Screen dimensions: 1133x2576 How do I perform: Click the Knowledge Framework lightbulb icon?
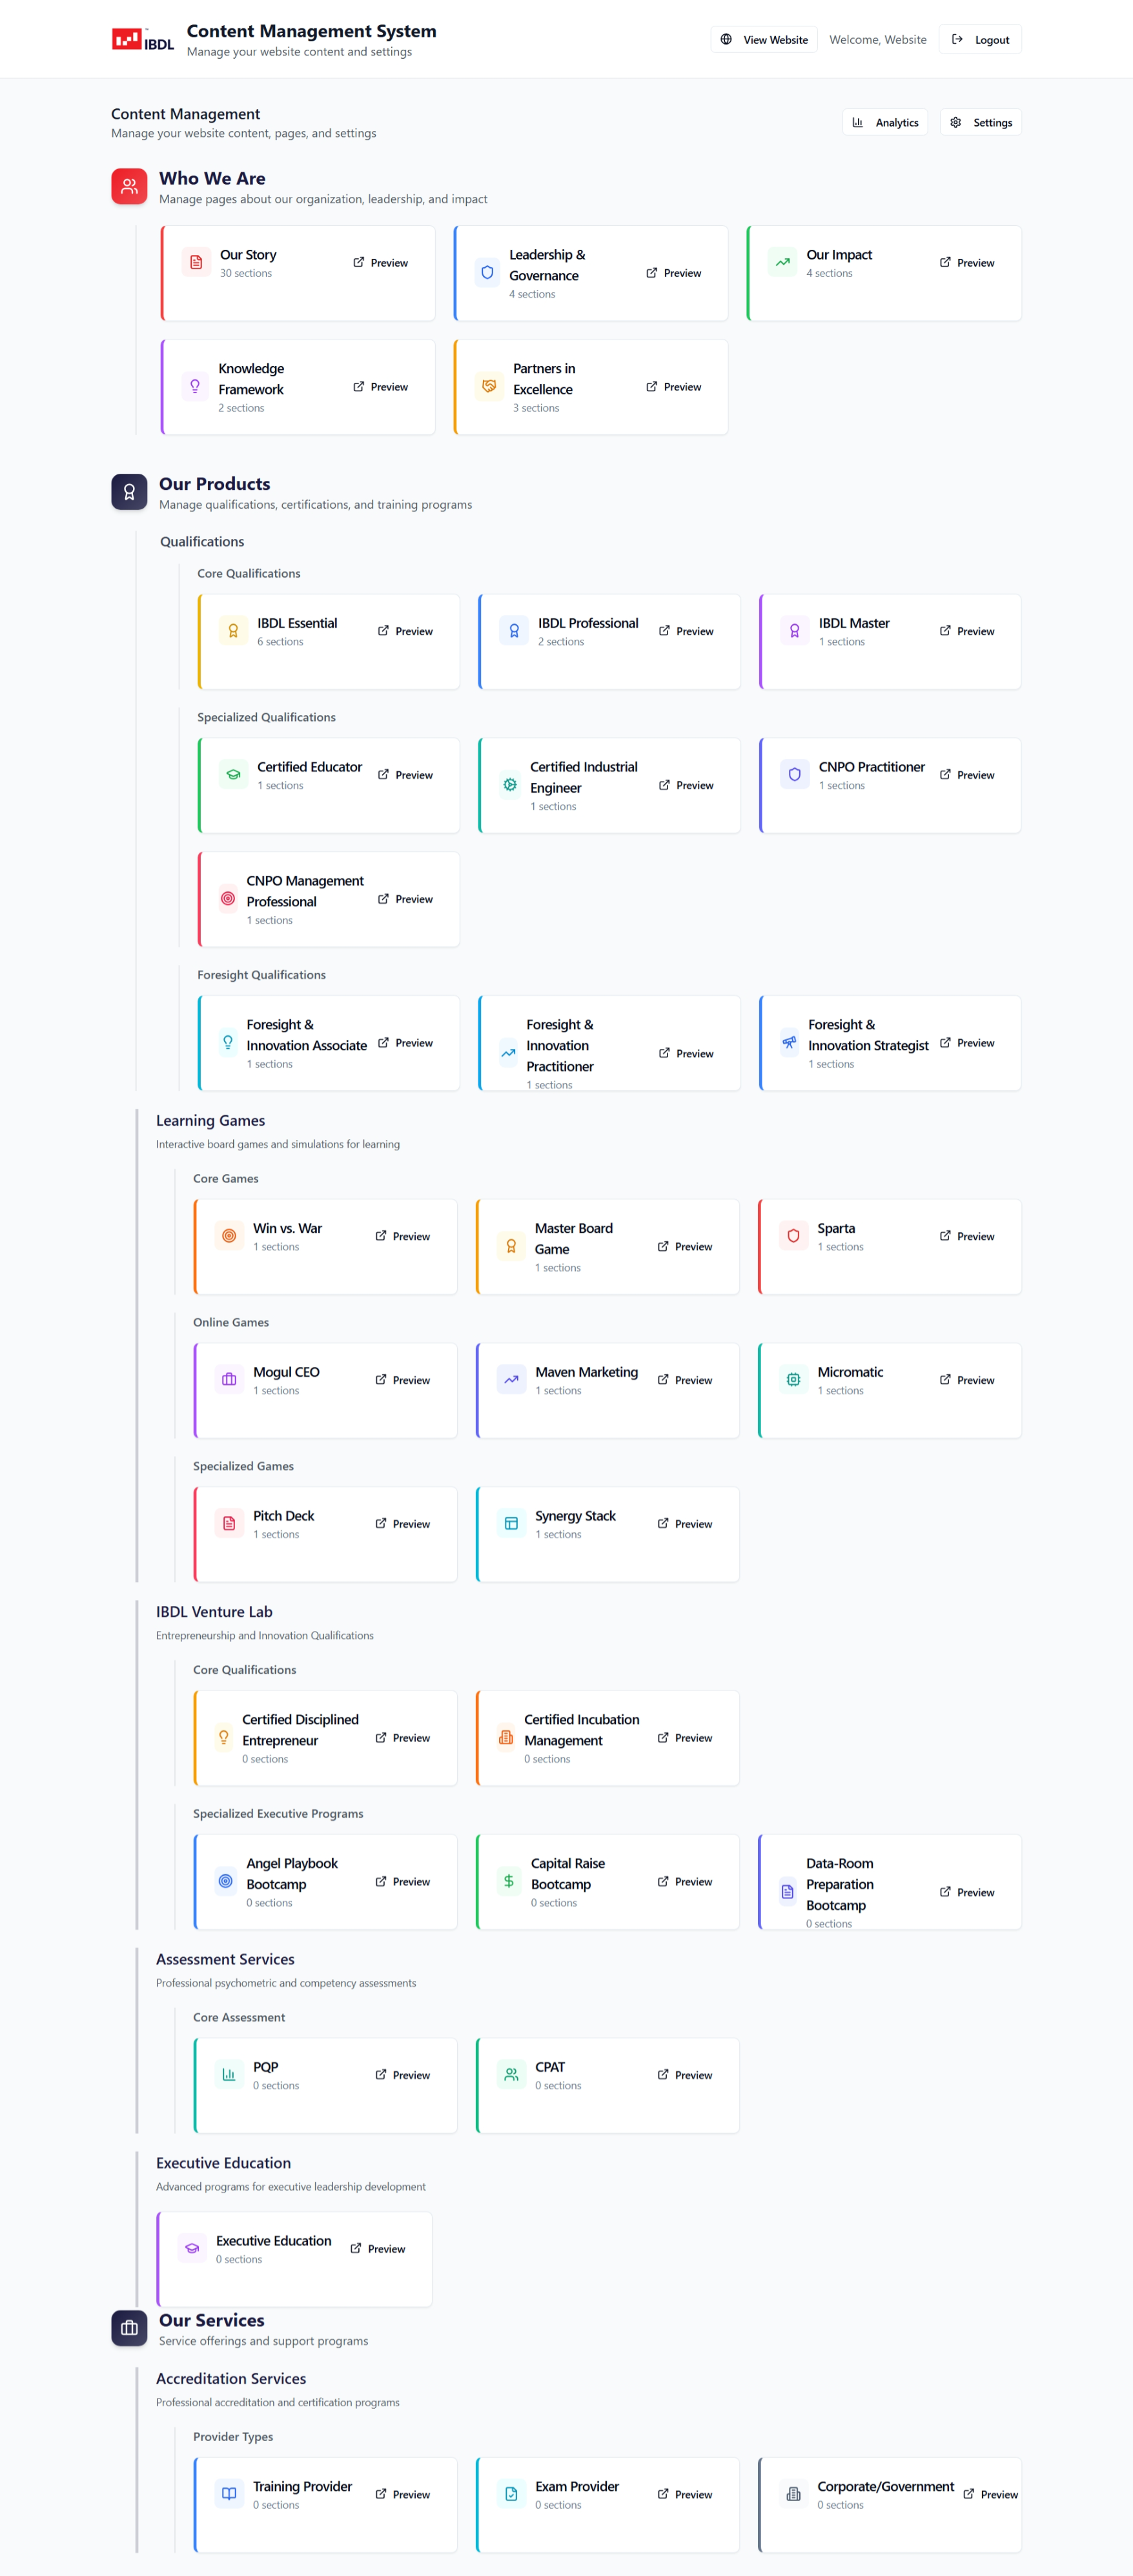click(195, 386)
